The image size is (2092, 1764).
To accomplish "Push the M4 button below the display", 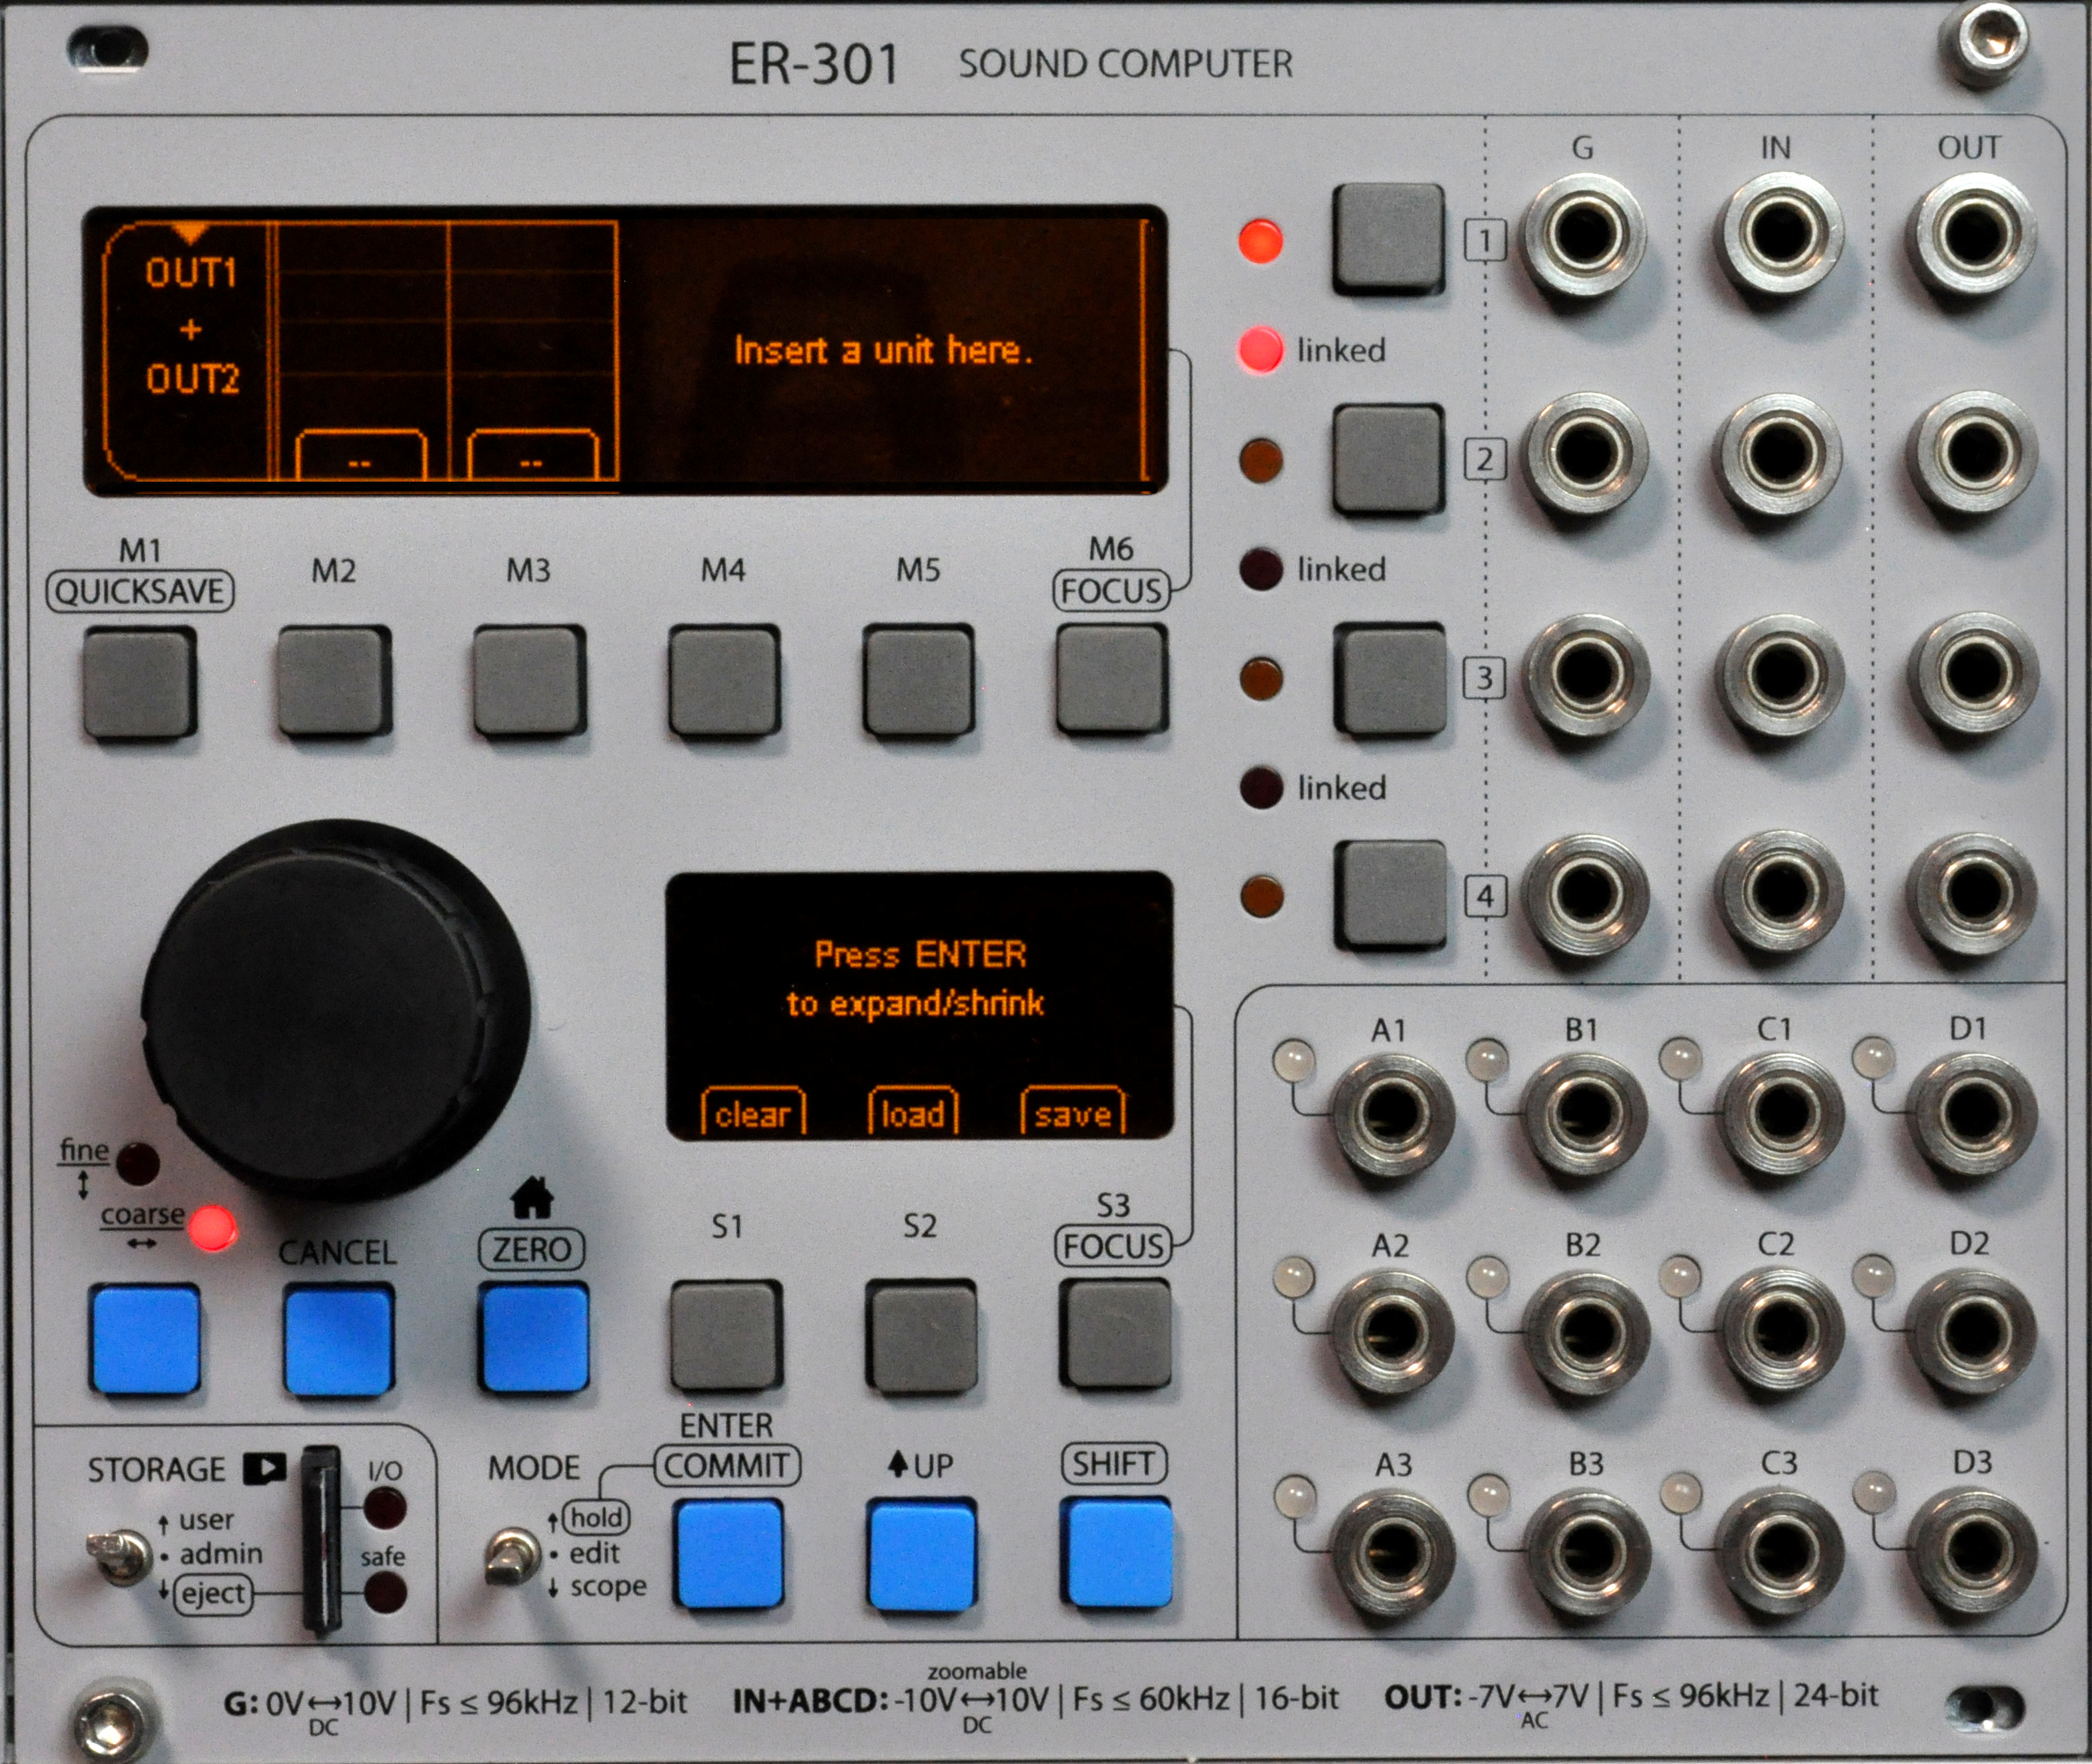I will [x=724, y=682].
